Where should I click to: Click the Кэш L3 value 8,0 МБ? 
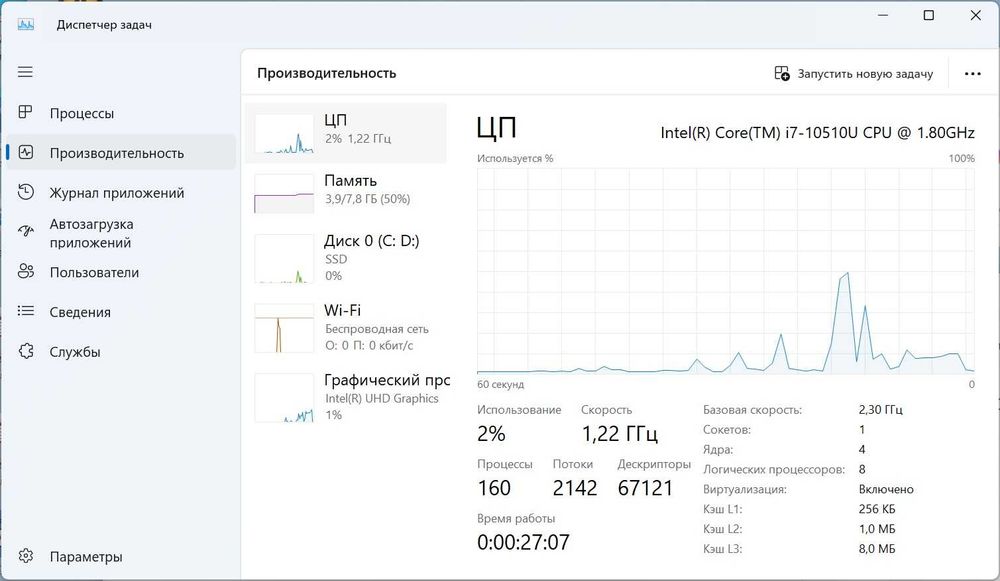[x=877, y=548]
